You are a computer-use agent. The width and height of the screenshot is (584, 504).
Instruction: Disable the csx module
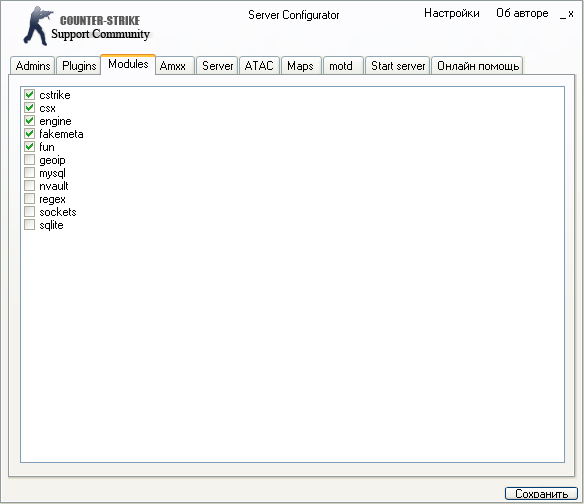pyautogui.click(x=29, y=108)
